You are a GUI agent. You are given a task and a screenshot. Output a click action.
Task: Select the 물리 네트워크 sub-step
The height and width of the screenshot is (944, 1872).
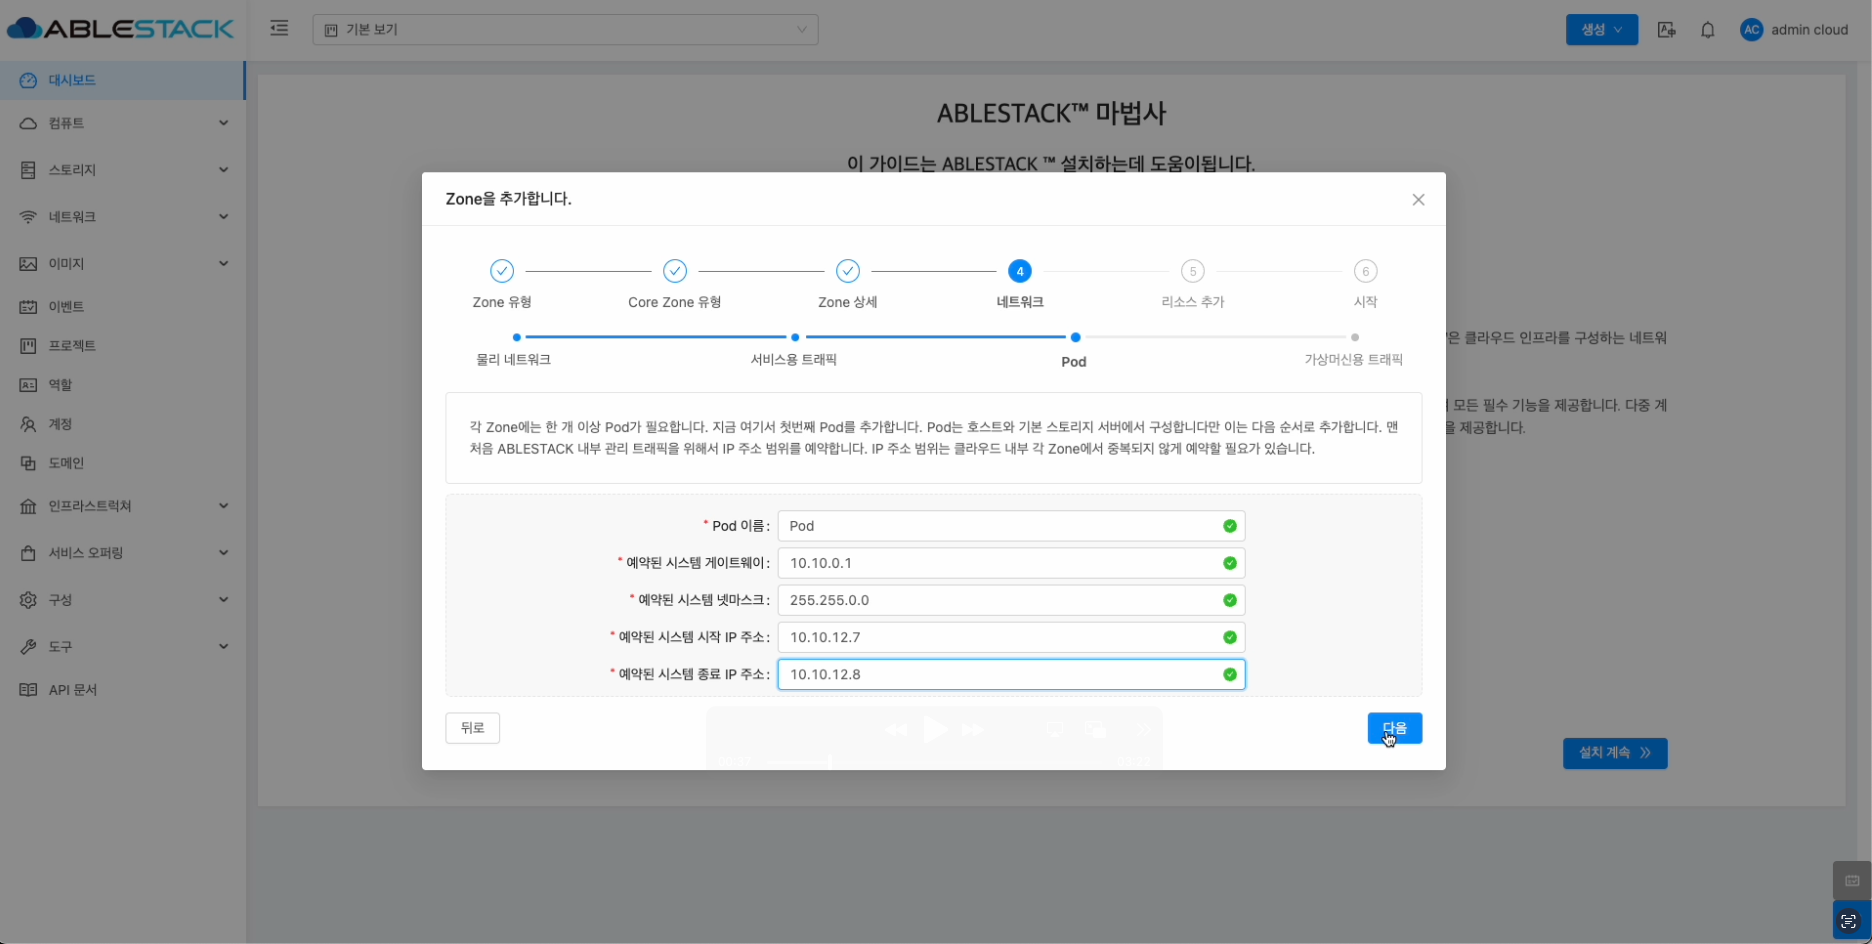516,338
